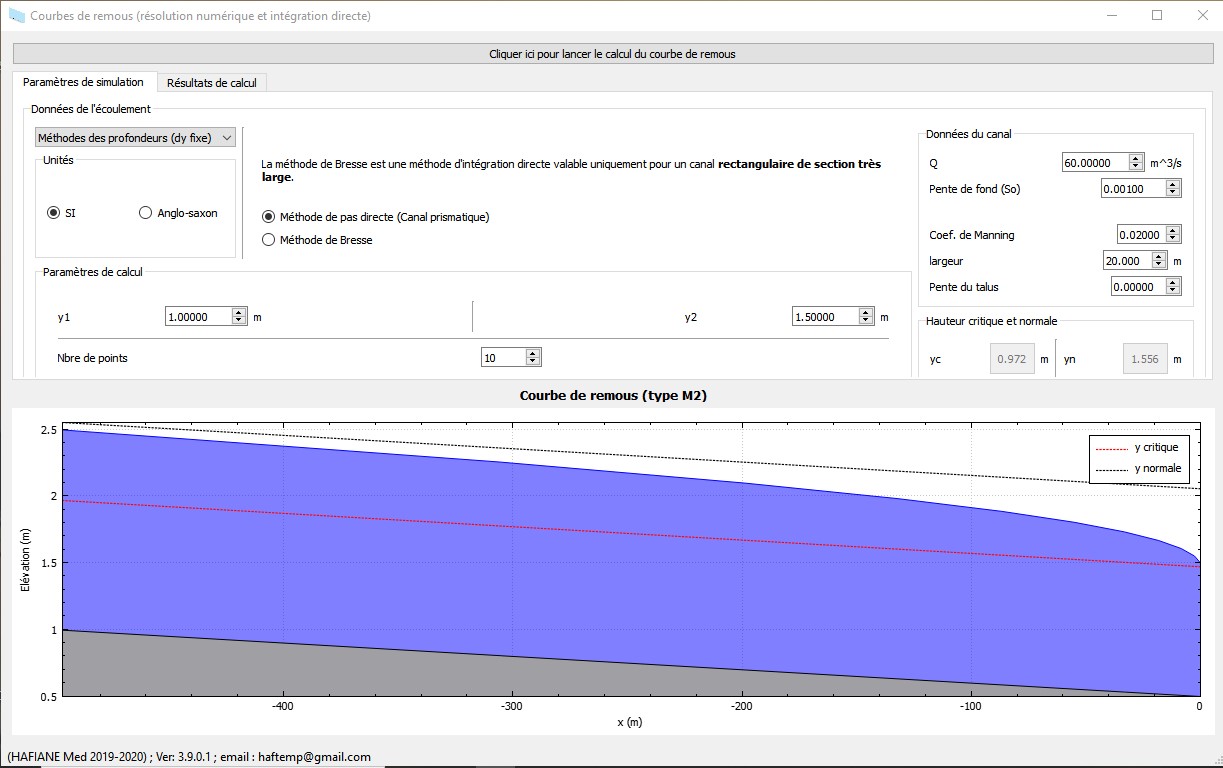Adjust the Q value with its spinner
The width and height of the screenshot is (1223, 768).
tap(1135, 162)
